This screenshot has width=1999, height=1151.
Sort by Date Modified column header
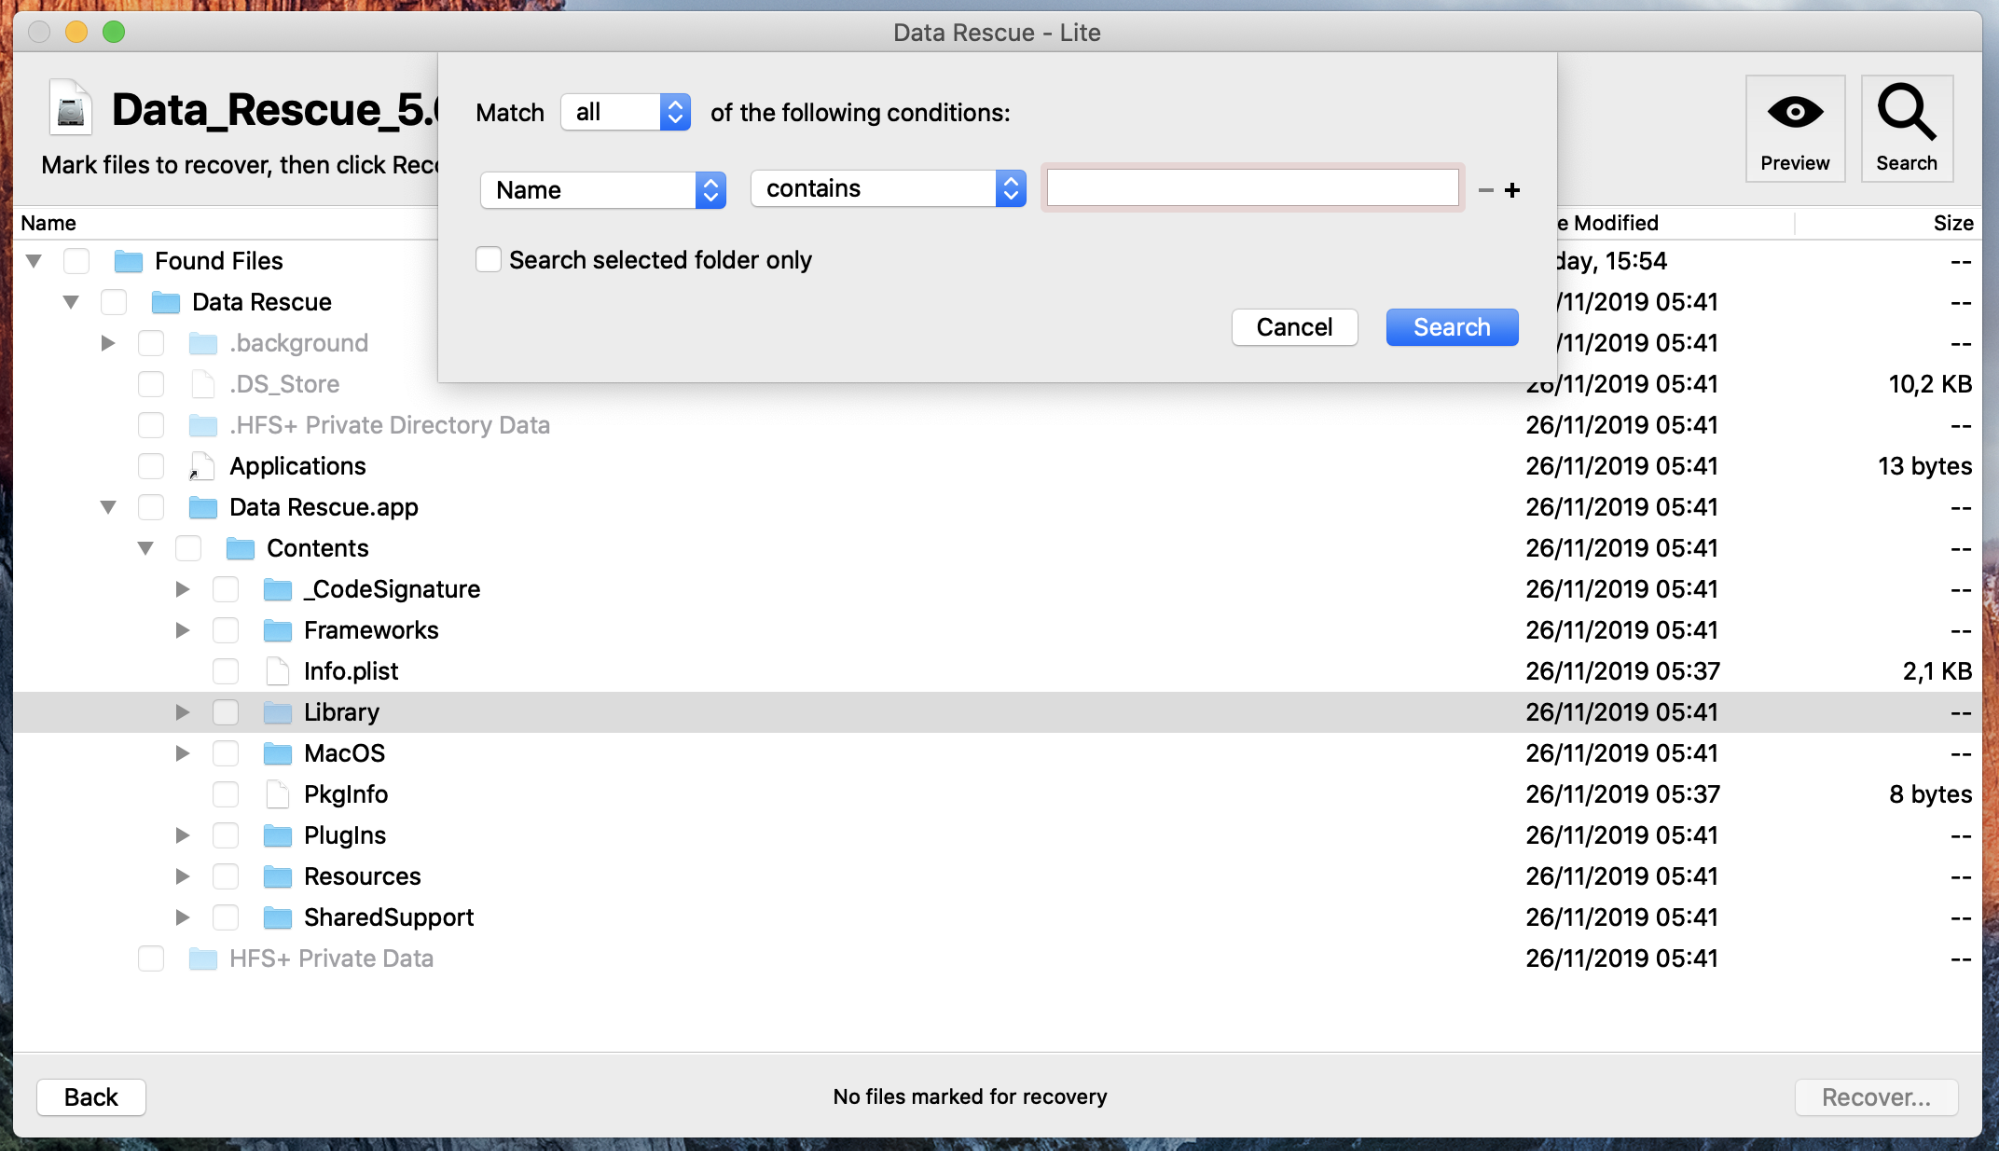coord(1674,223)
